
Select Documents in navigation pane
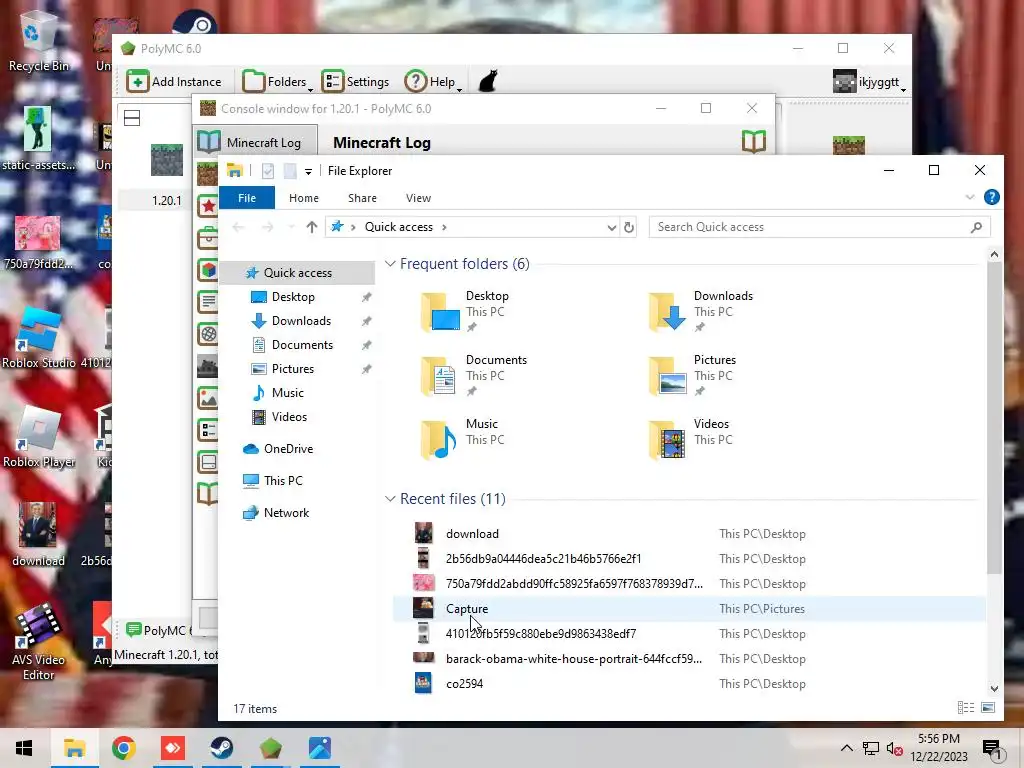(x=302, y=345)
